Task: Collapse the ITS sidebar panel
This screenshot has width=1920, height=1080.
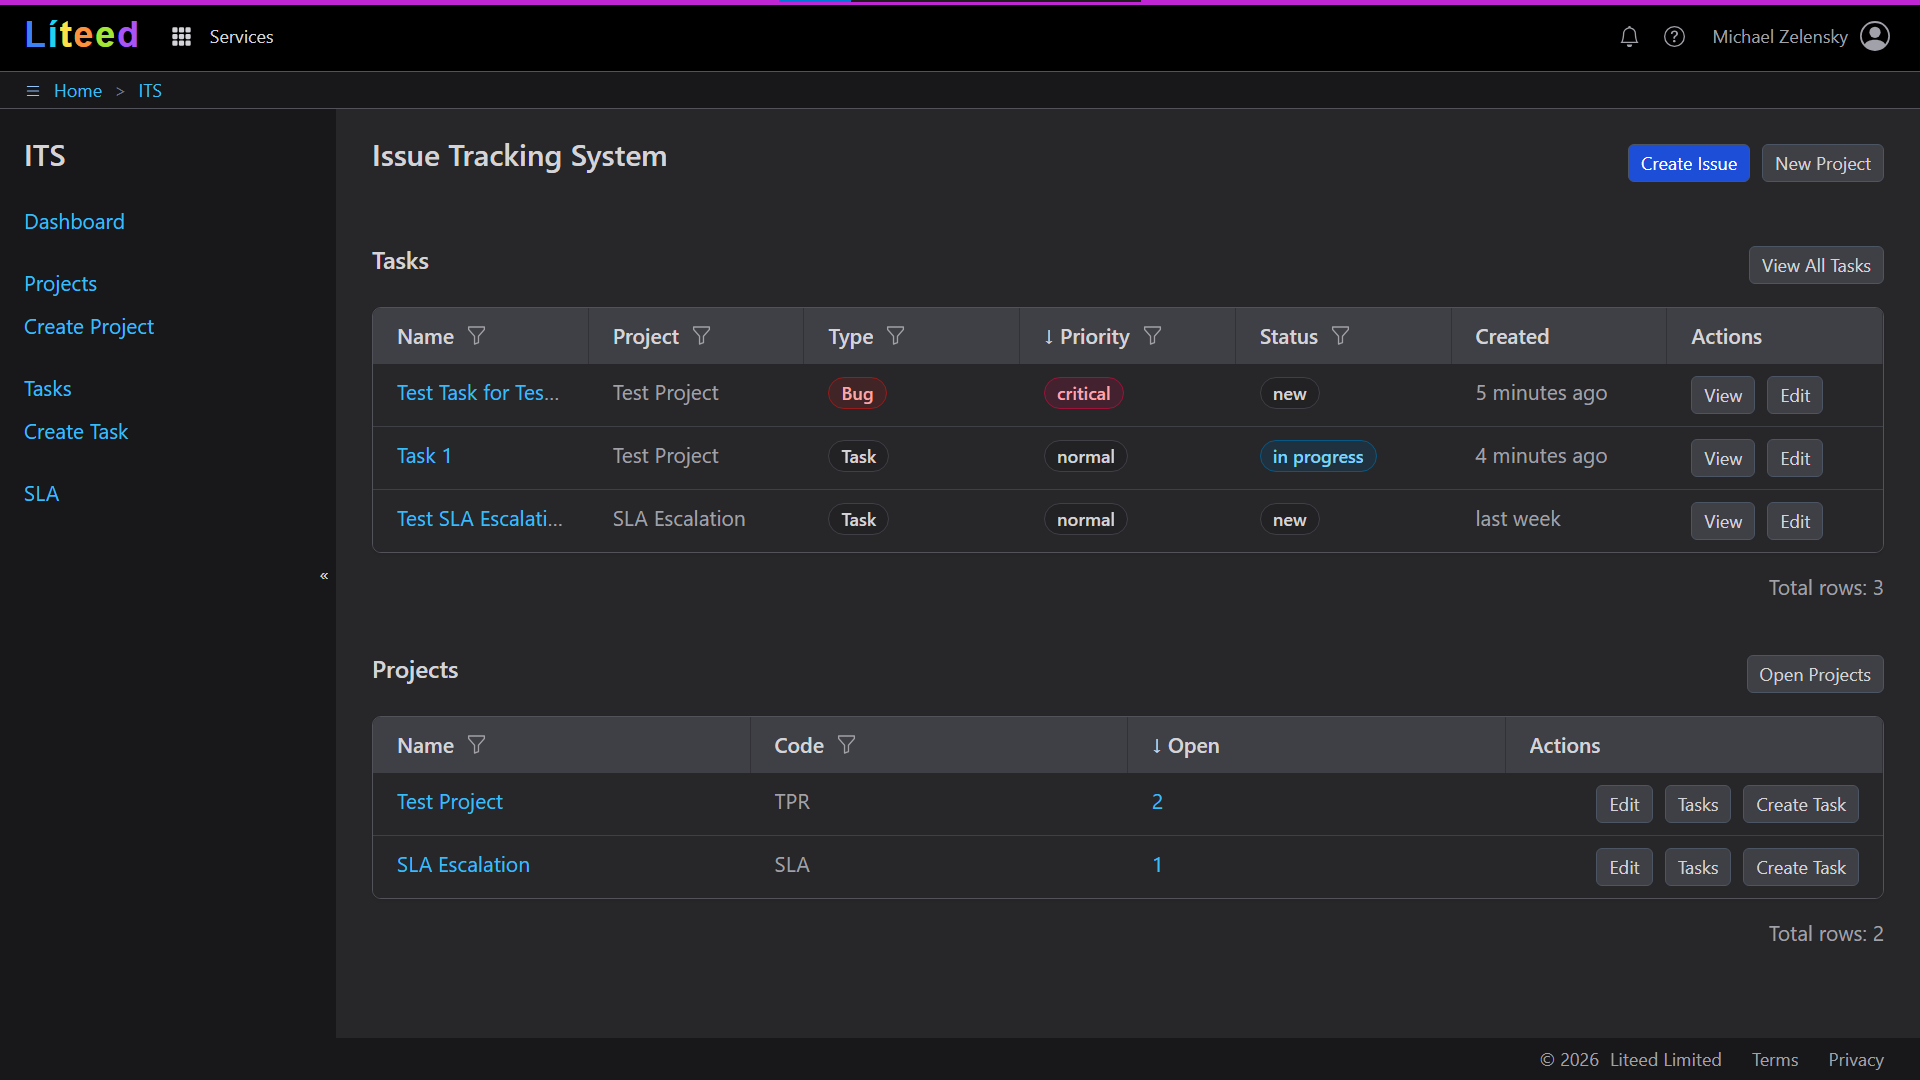Action: [x=324, y=576]
